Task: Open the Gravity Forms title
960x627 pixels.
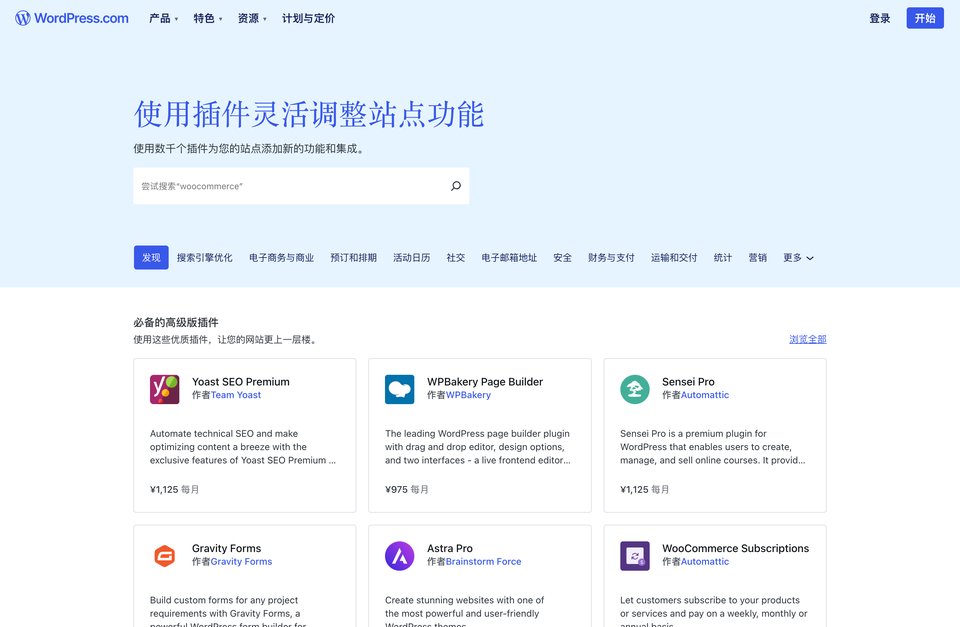Action: [227, 548]
